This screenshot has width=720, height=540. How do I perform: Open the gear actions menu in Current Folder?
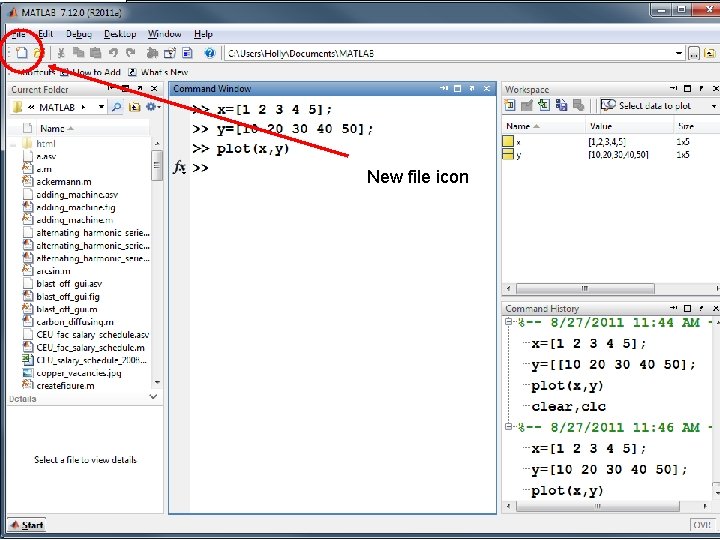click(x=152, y=107)
